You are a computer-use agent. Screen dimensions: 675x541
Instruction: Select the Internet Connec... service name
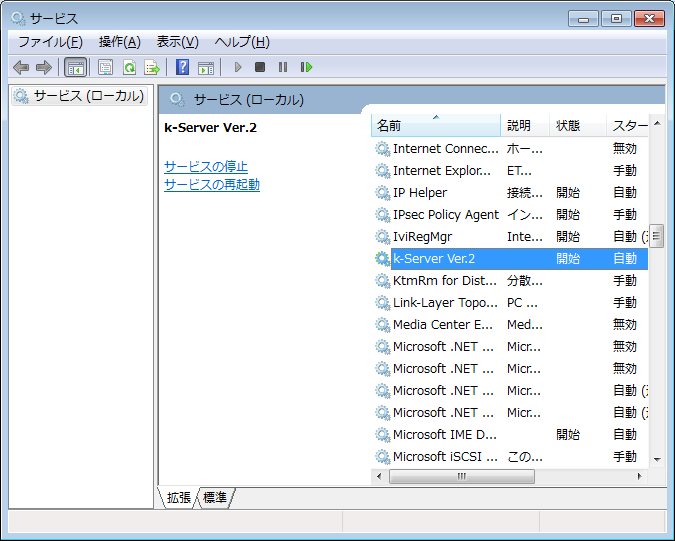click(446, 149)
